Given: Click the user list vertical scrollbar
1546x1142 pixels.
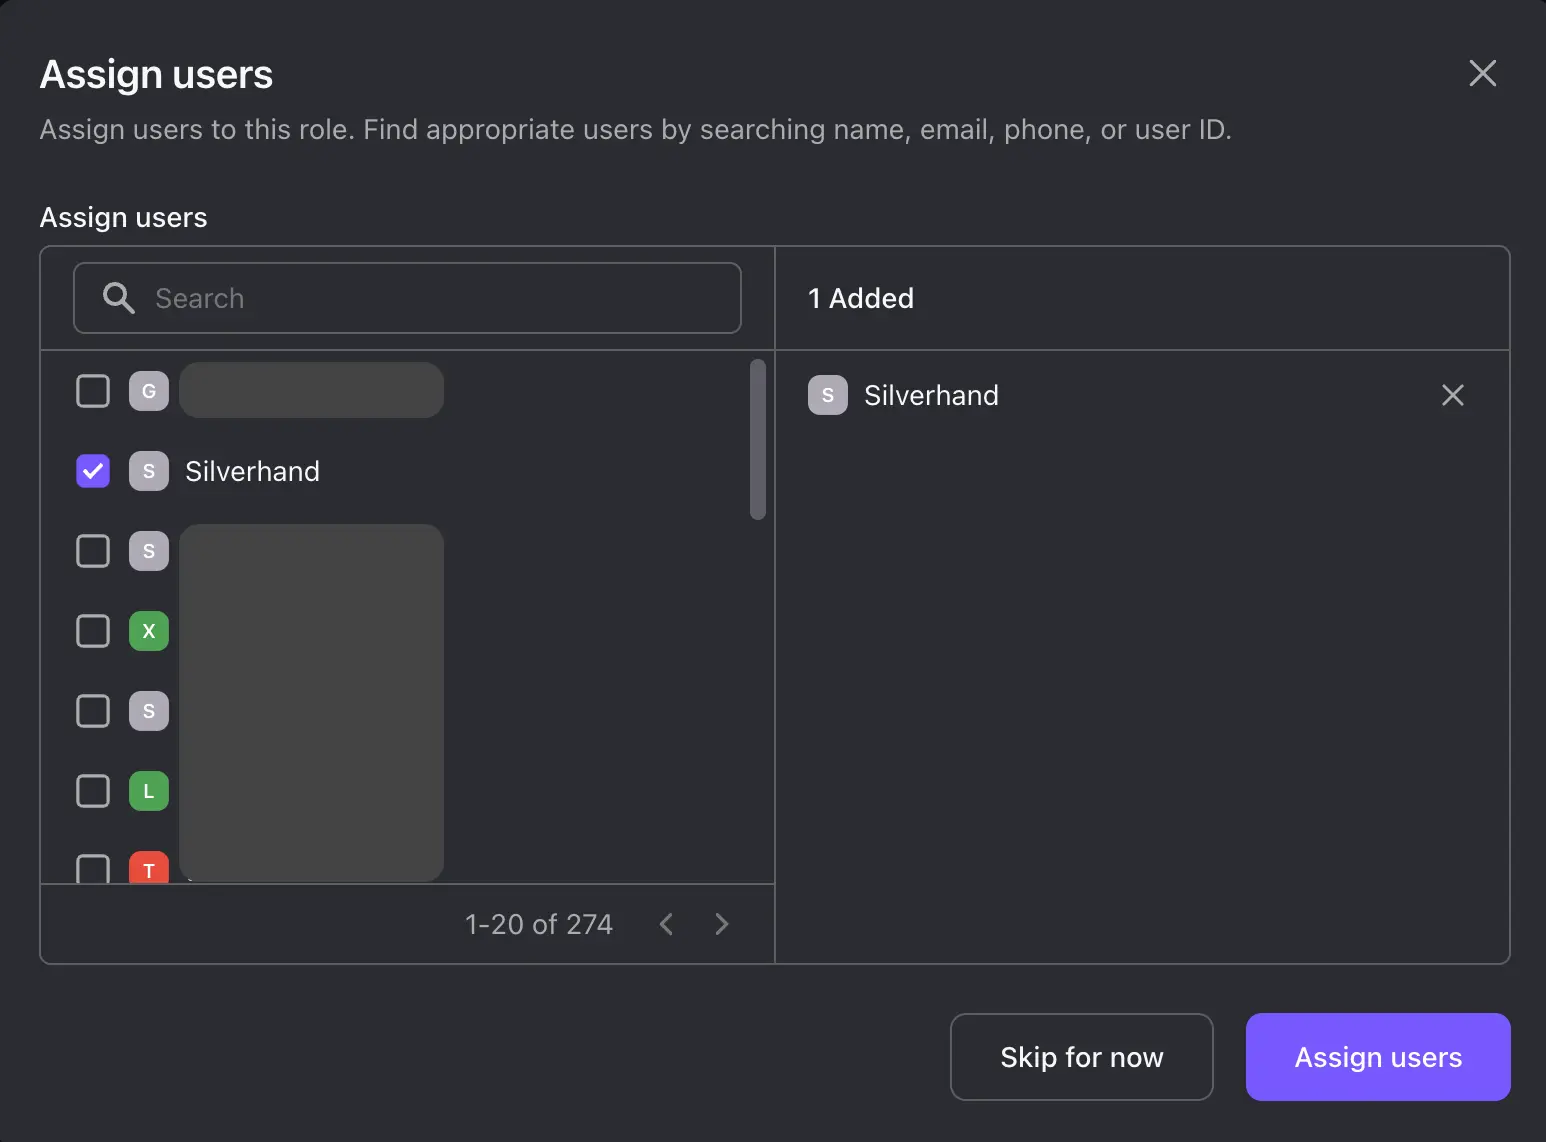Looking at the screenshot, I should pos(757,440).
